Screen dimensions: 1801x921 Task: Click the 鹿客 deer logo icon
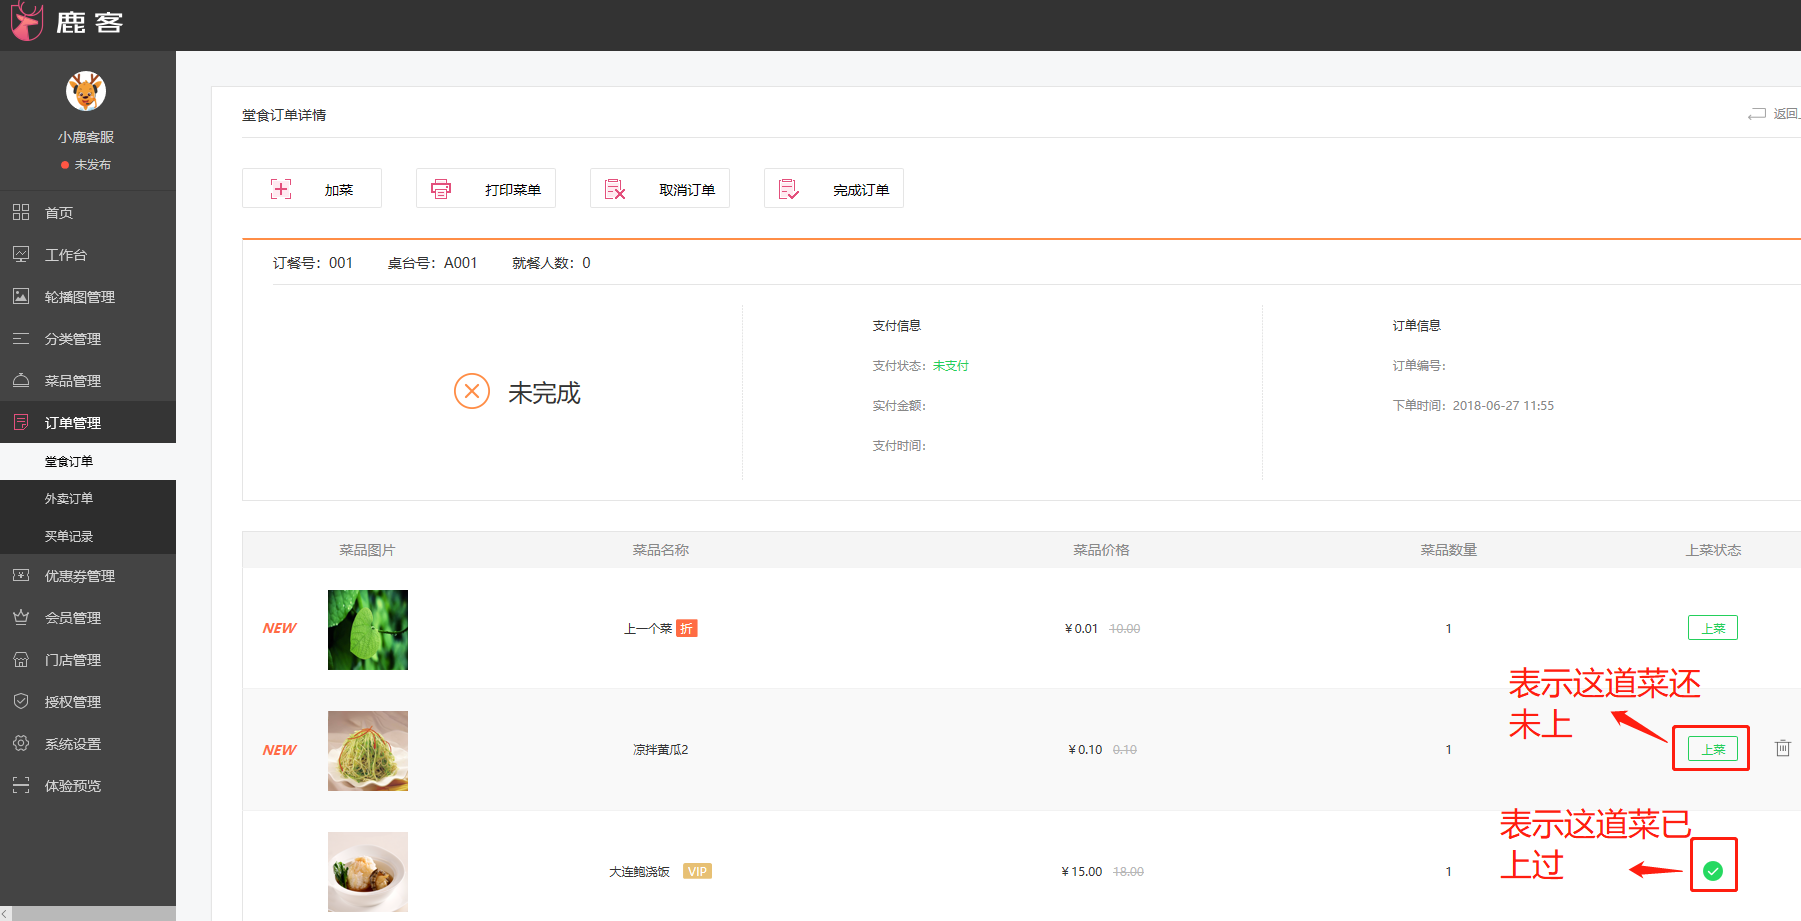pyautogui.click(x=27, y=21)
